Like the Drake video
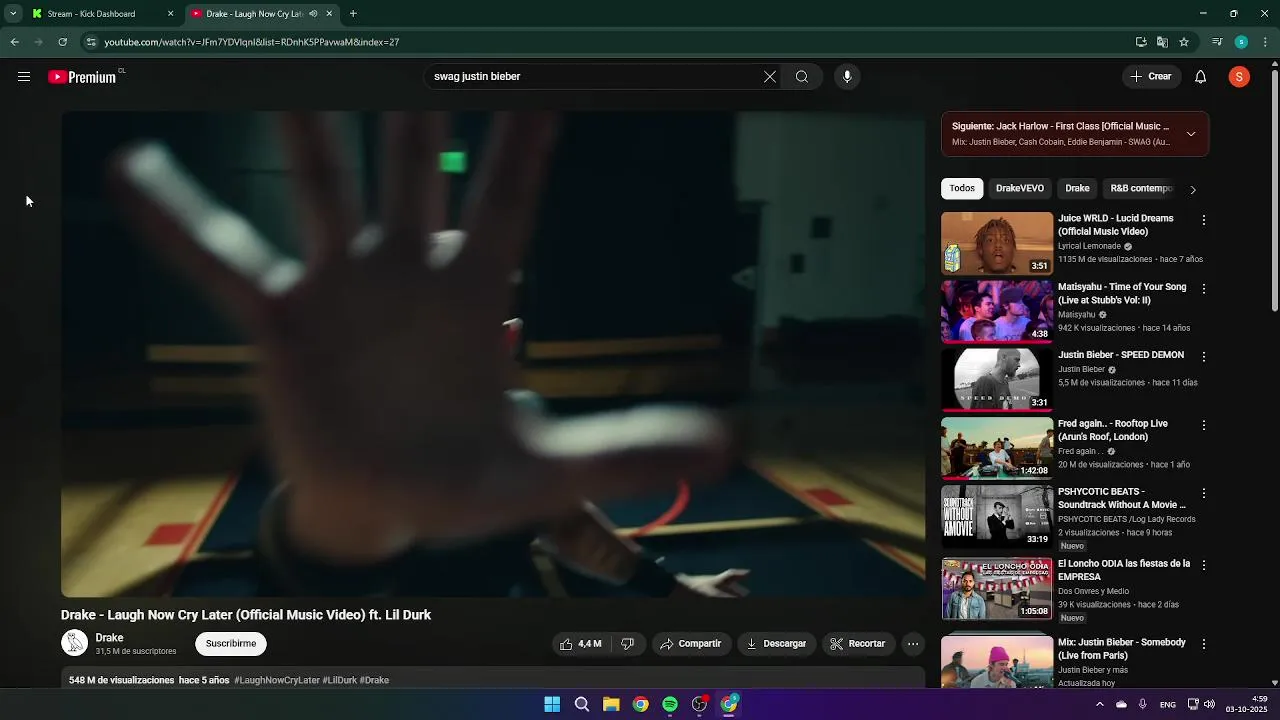1280x720 pixels. click(x=580, y=644)
